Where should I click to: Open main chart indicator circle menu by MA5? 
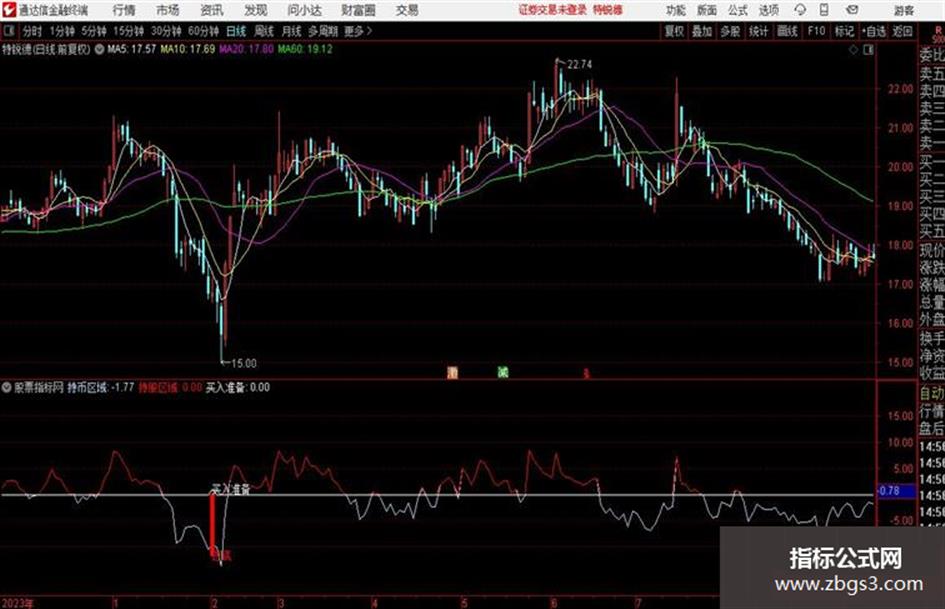click(x=99, y=49)
